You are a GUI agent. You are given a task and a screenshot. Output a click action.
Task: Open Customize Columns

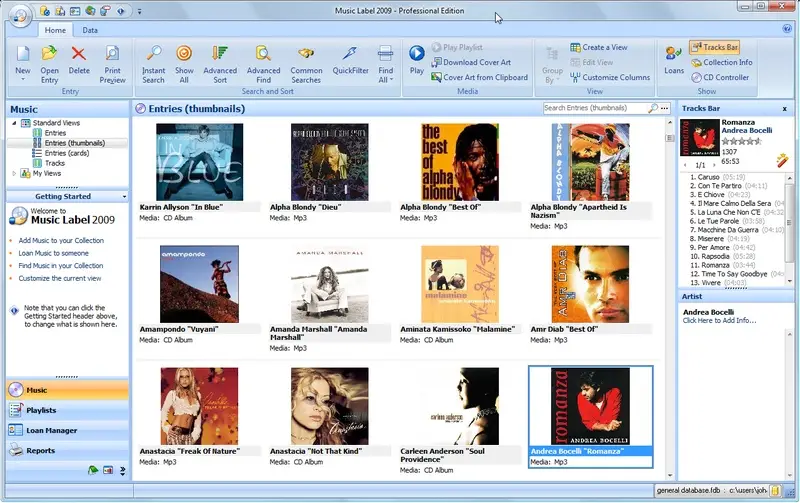point(610,78)
